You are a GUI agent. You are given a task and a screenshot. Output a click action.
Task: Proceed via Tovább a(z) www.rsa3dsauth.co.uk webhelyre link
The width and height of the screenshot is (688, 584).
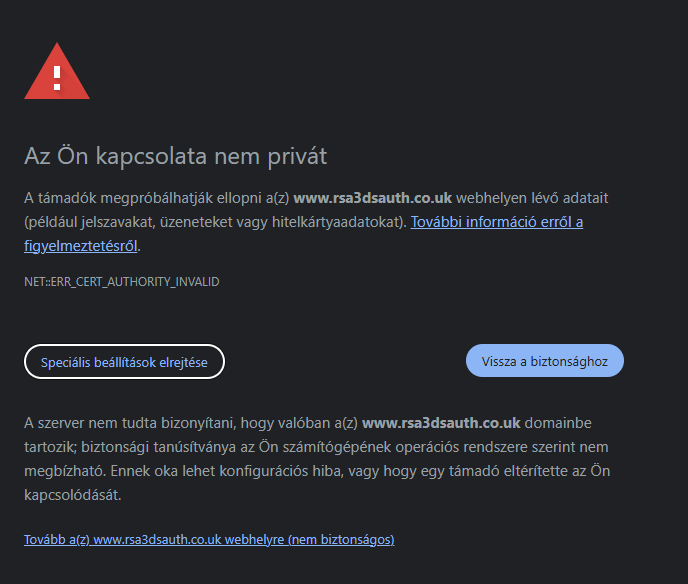pyautogui.click(x=209, y=539)
